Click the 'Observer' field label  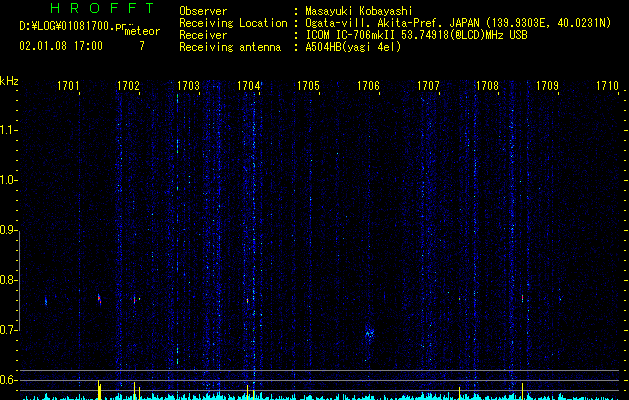tap(203, 11)
